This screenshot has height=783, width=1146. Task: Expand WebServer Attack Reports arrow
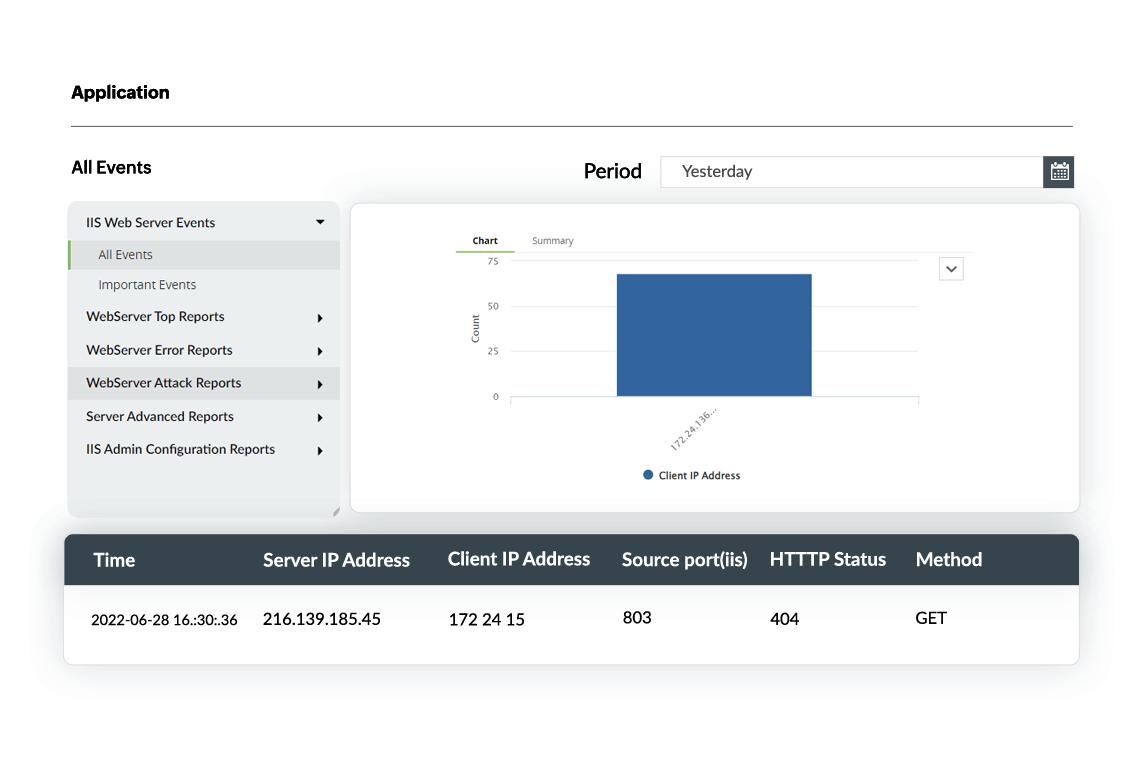pos(320,384)
